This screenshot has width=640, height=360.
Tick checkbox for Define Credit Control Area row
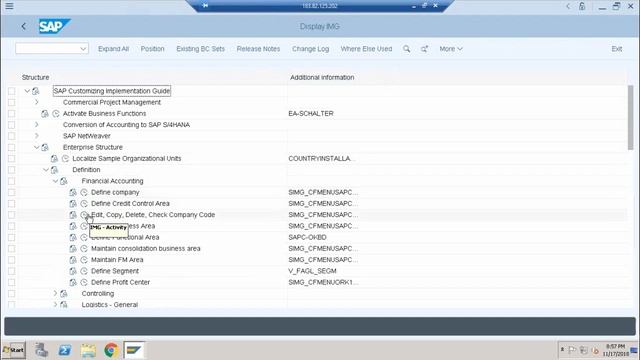[11, 203]
